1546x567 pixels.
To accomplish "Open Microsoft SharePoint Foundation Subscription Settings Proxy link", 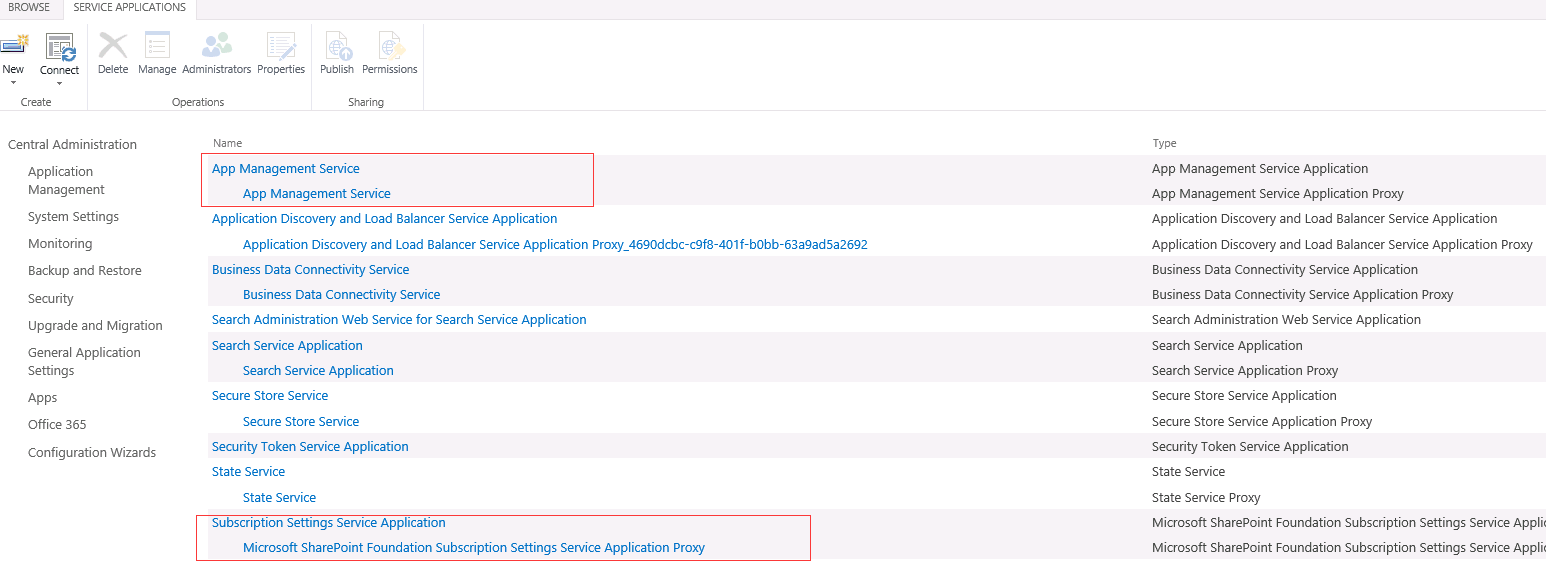I will (x=474, y=547).
